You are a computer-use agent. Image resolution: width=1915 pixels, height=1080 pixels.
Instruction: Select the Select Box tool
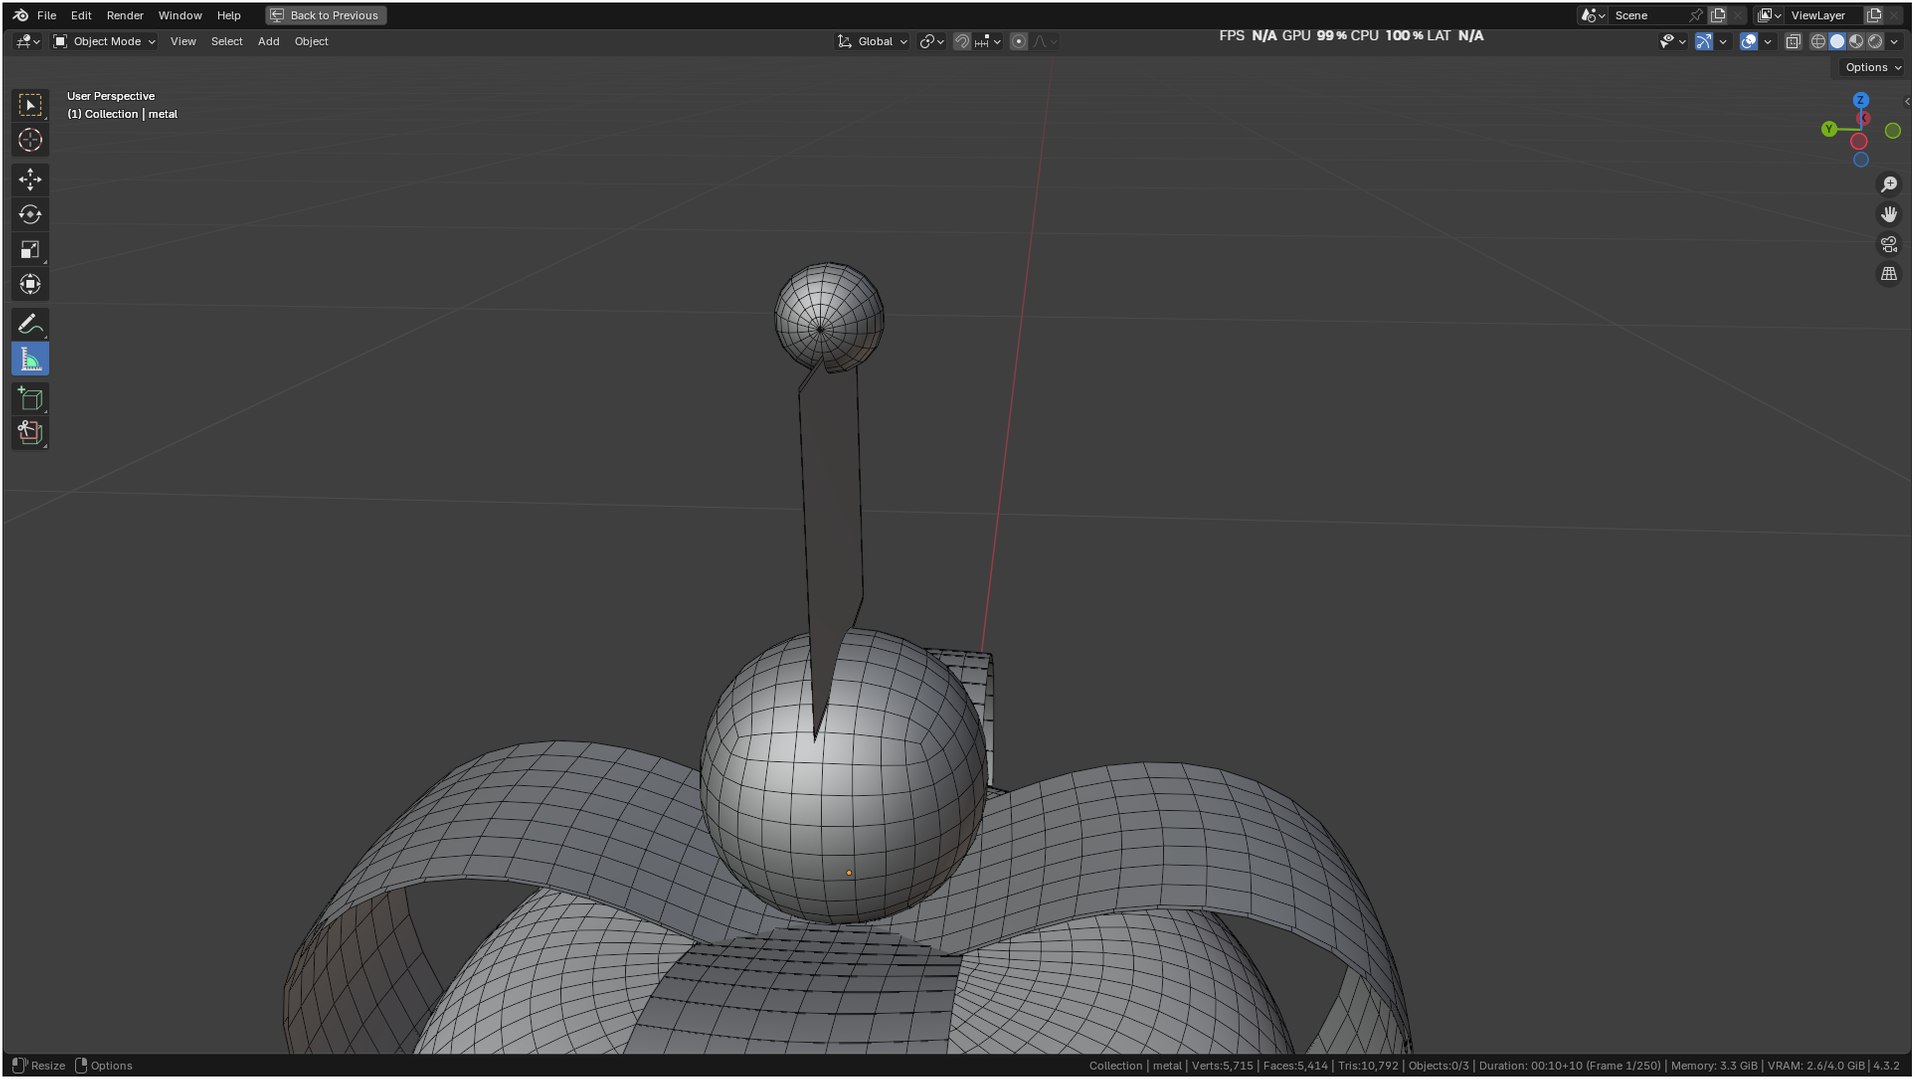(30, 105)
